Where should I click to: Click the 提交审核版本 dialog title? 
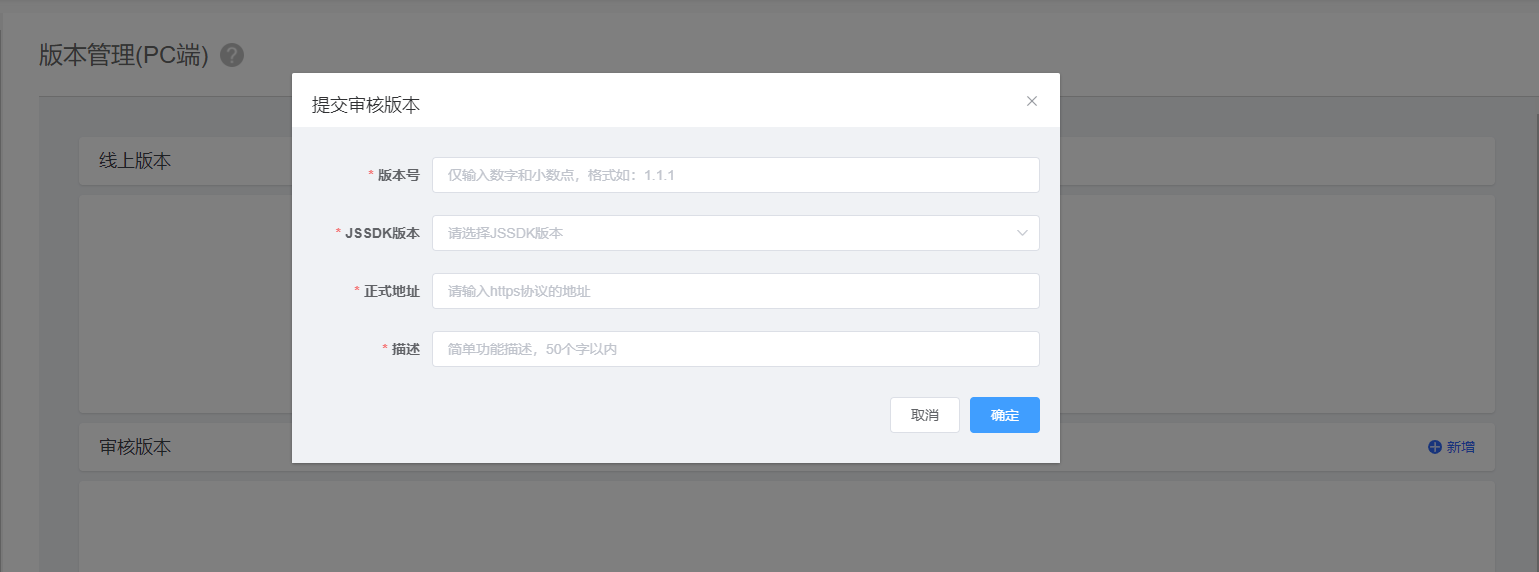coord(366,105)
